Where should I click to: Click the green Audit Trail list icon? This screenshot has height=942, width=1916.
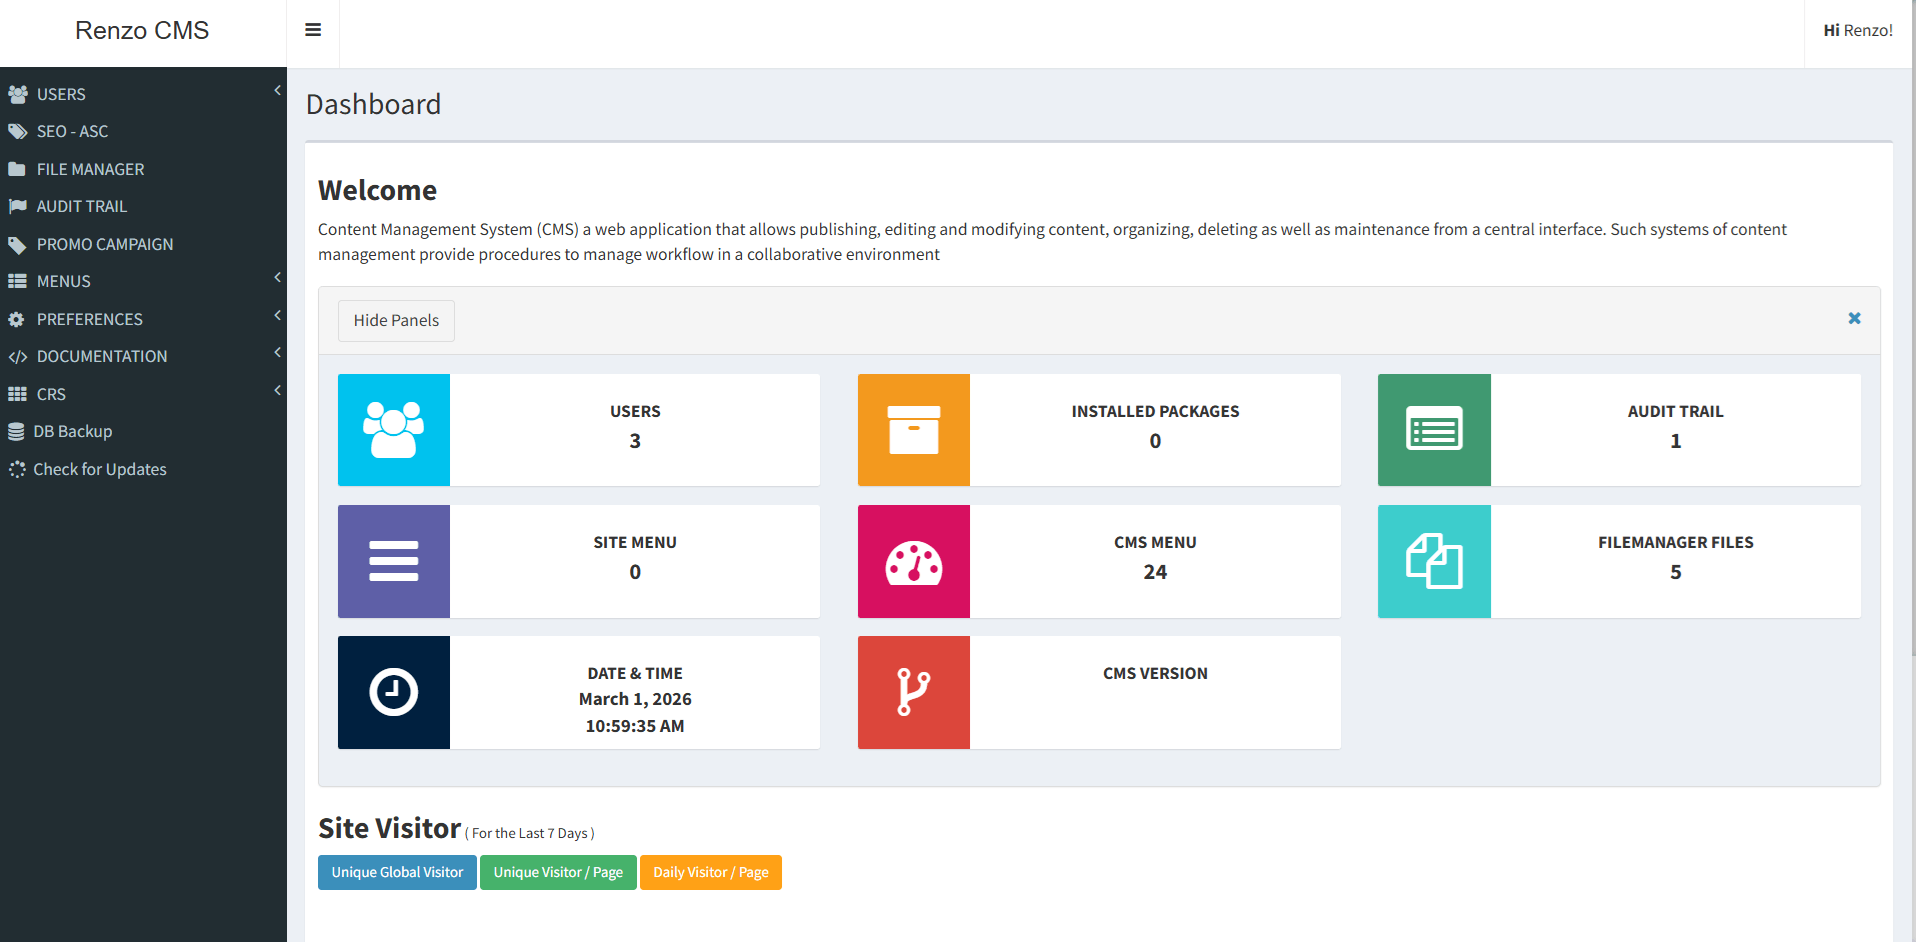pos(1434,430)
